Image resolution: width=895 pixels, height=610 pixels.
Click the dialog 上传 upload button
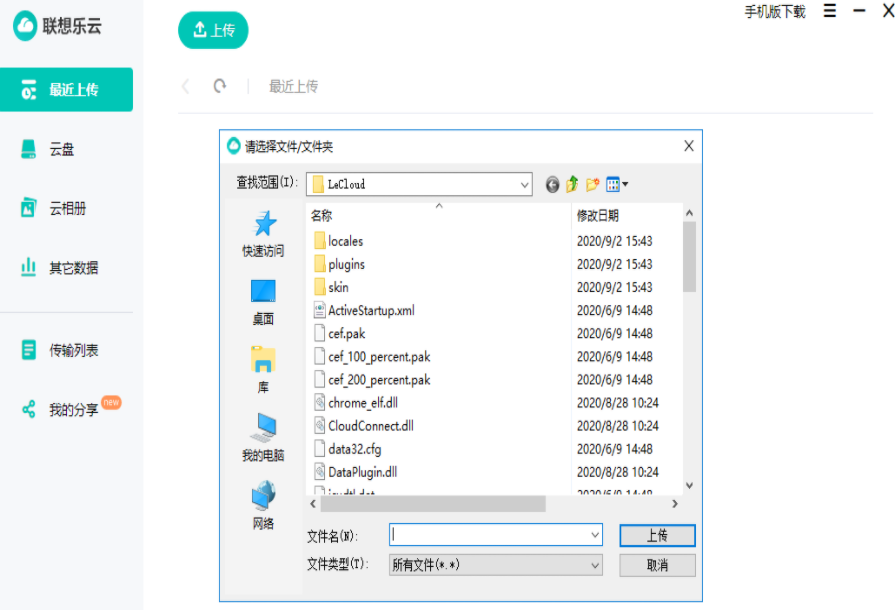657,535
